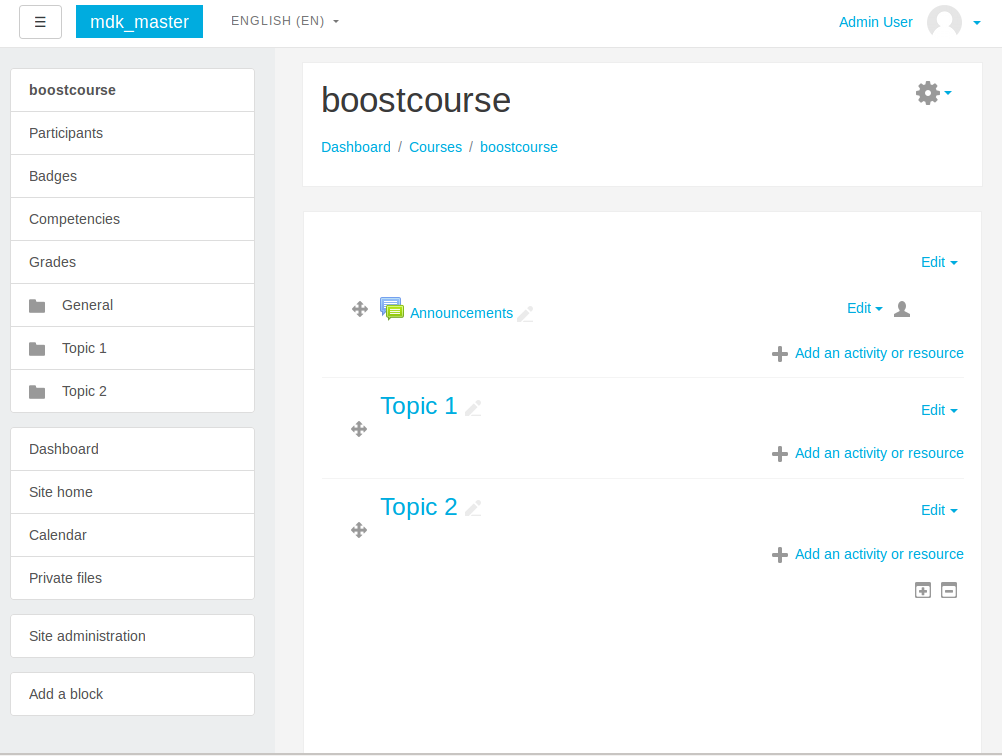Click the plus icon in General section
The height and width of the screenshot is (756, 1002).
pos(780,354)
